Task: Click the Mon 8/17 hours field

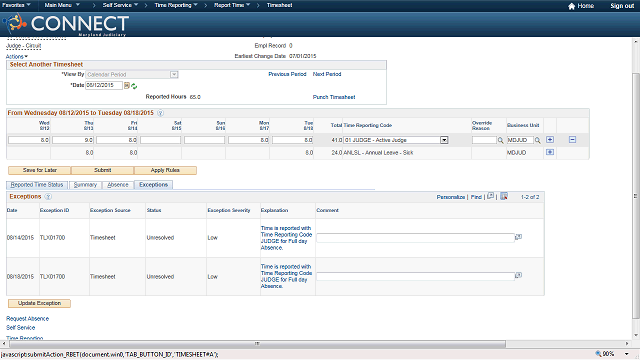Action: coord(249,140)
